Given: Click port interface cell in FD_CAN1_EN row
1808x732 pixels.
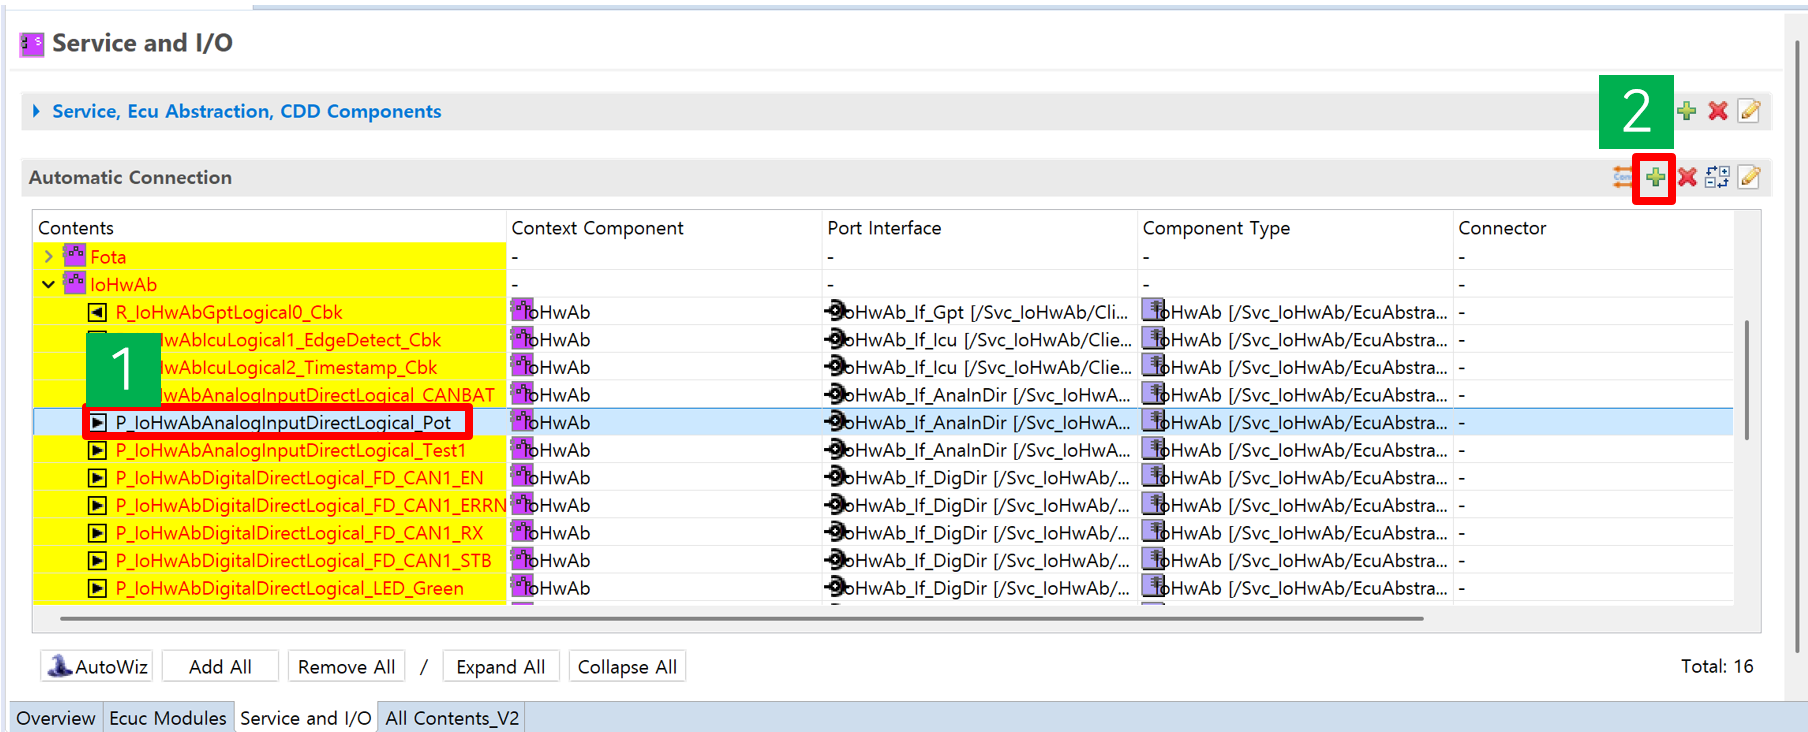Looking at the screenshot, I should (x=980, y=478).
